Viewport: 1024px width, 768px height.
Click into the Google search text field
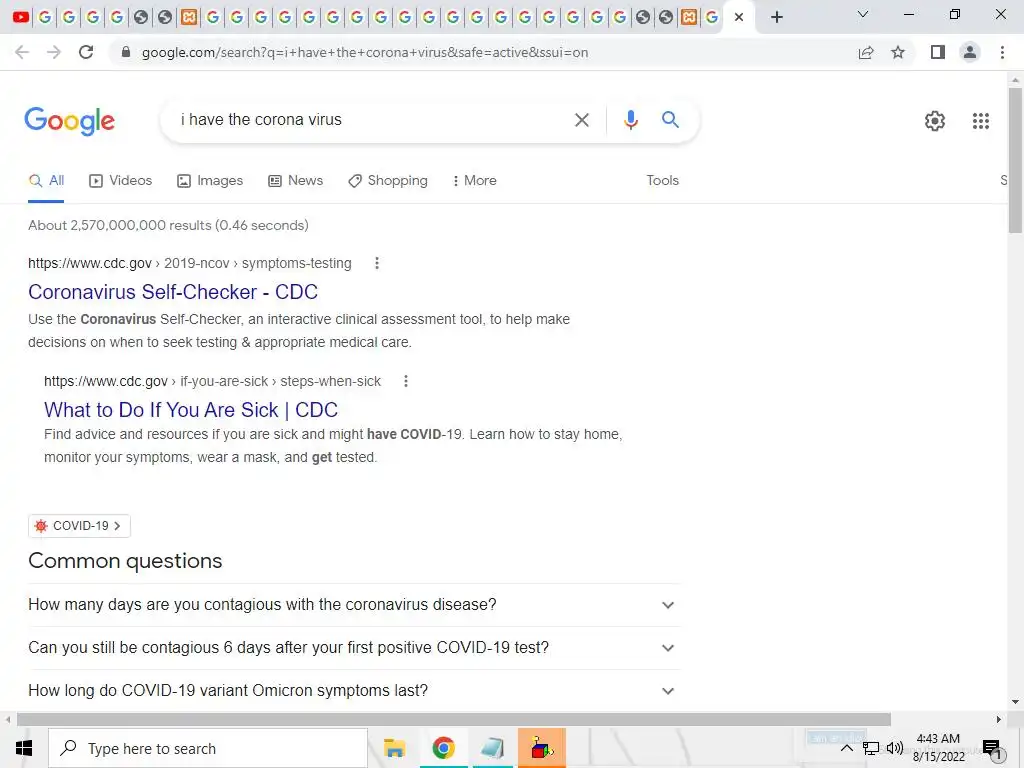click(x=372, y=120)
